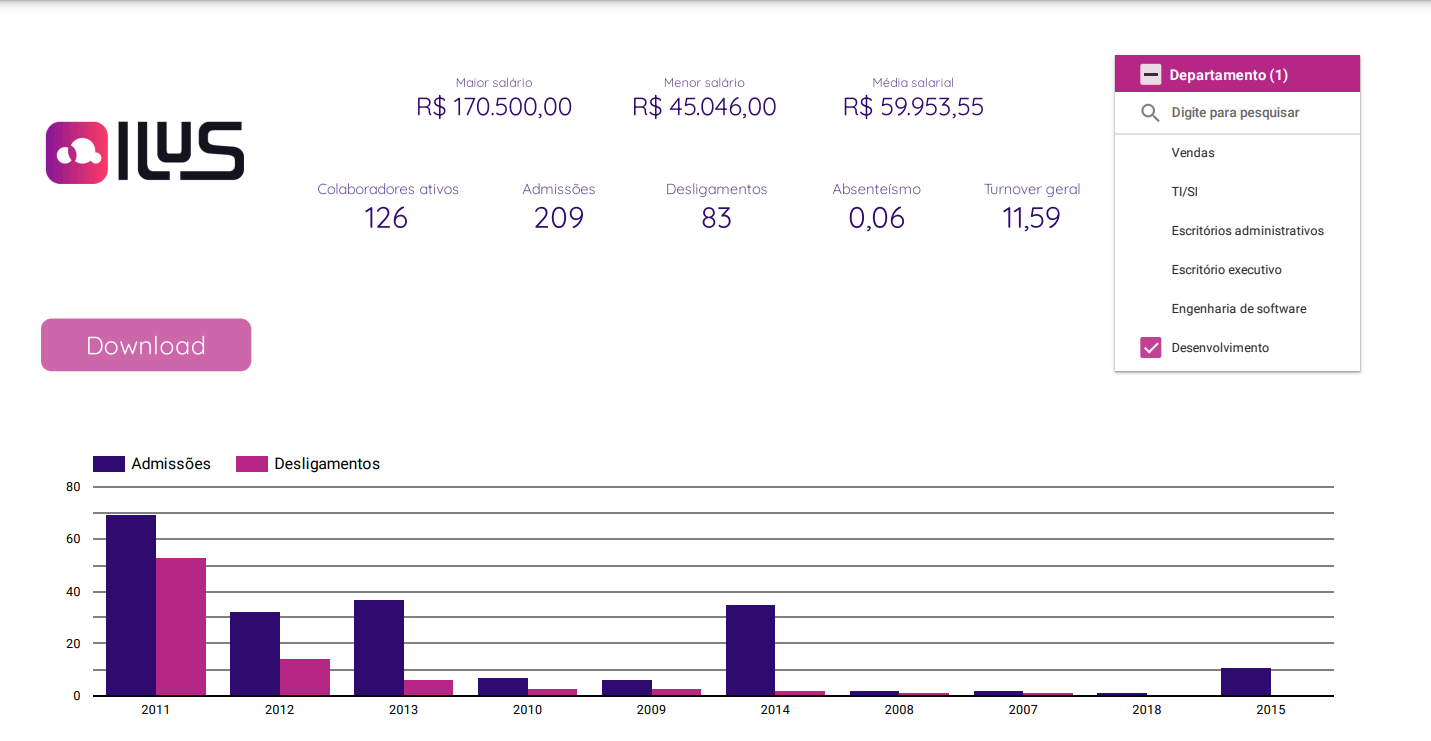Click the Maior salário value R$ 170.500,00
Screen dimensions: 1431x741
click(494, 107)
